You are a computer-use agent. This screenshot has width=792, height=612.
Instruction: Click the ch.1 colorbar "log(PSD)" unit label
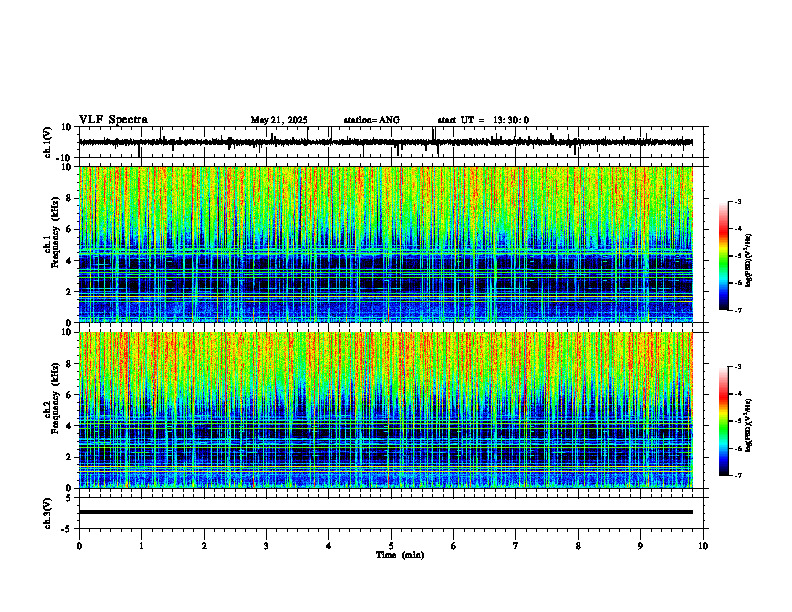(749, 261)
